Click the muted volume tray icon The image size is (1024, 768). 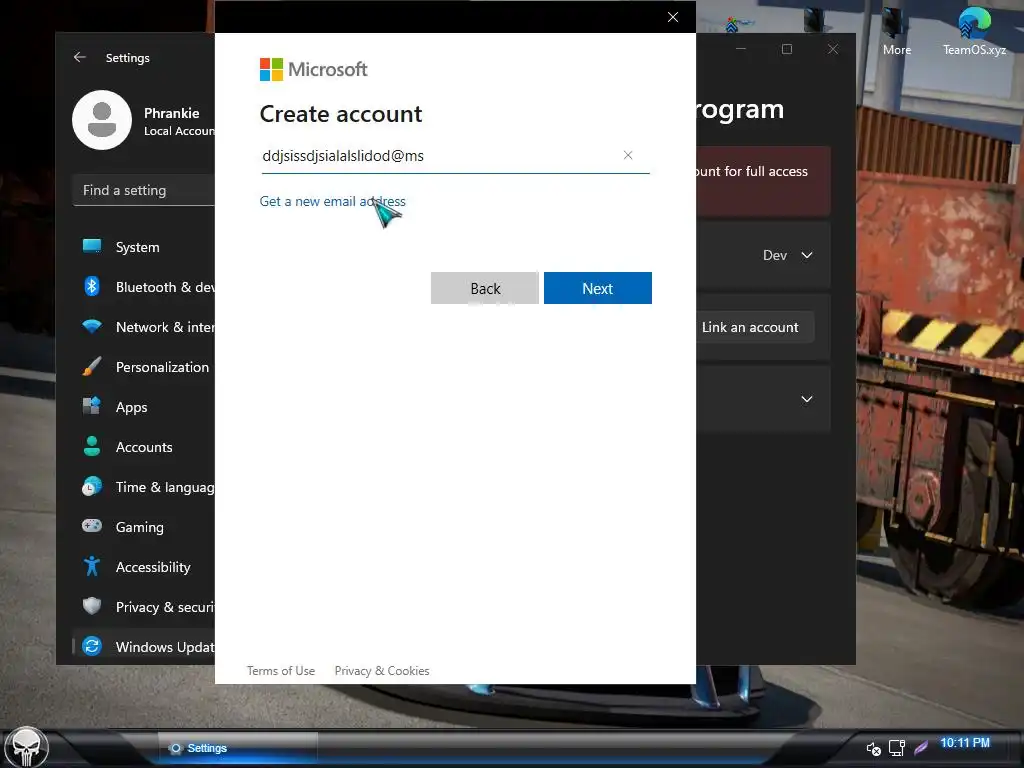click(874, 748)
